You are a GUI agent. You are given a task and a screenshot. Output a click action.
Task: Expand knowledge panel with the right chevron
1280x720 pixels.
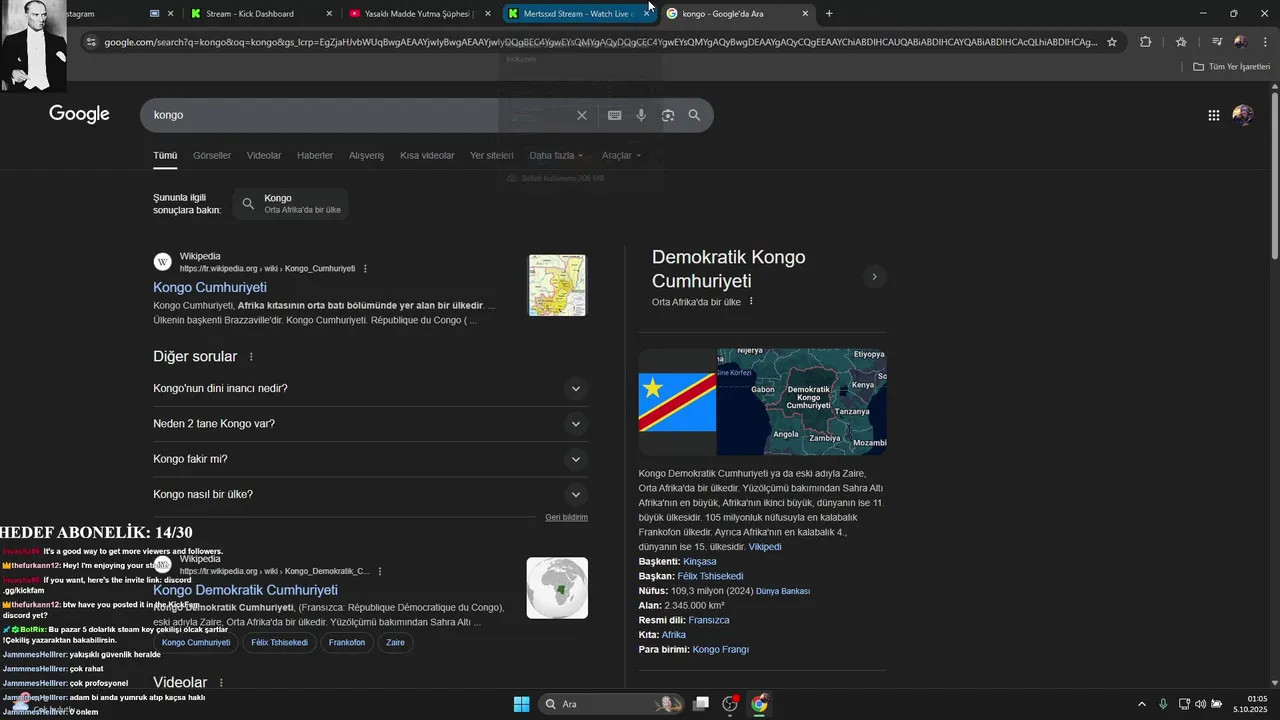point(874,277)
